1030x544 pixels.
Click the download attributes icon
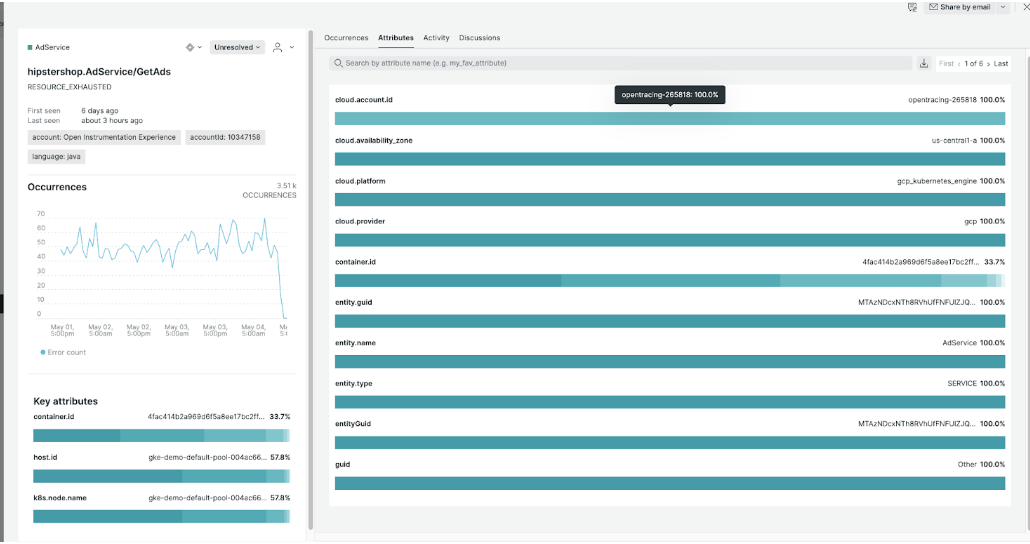[x=923, y=63]
